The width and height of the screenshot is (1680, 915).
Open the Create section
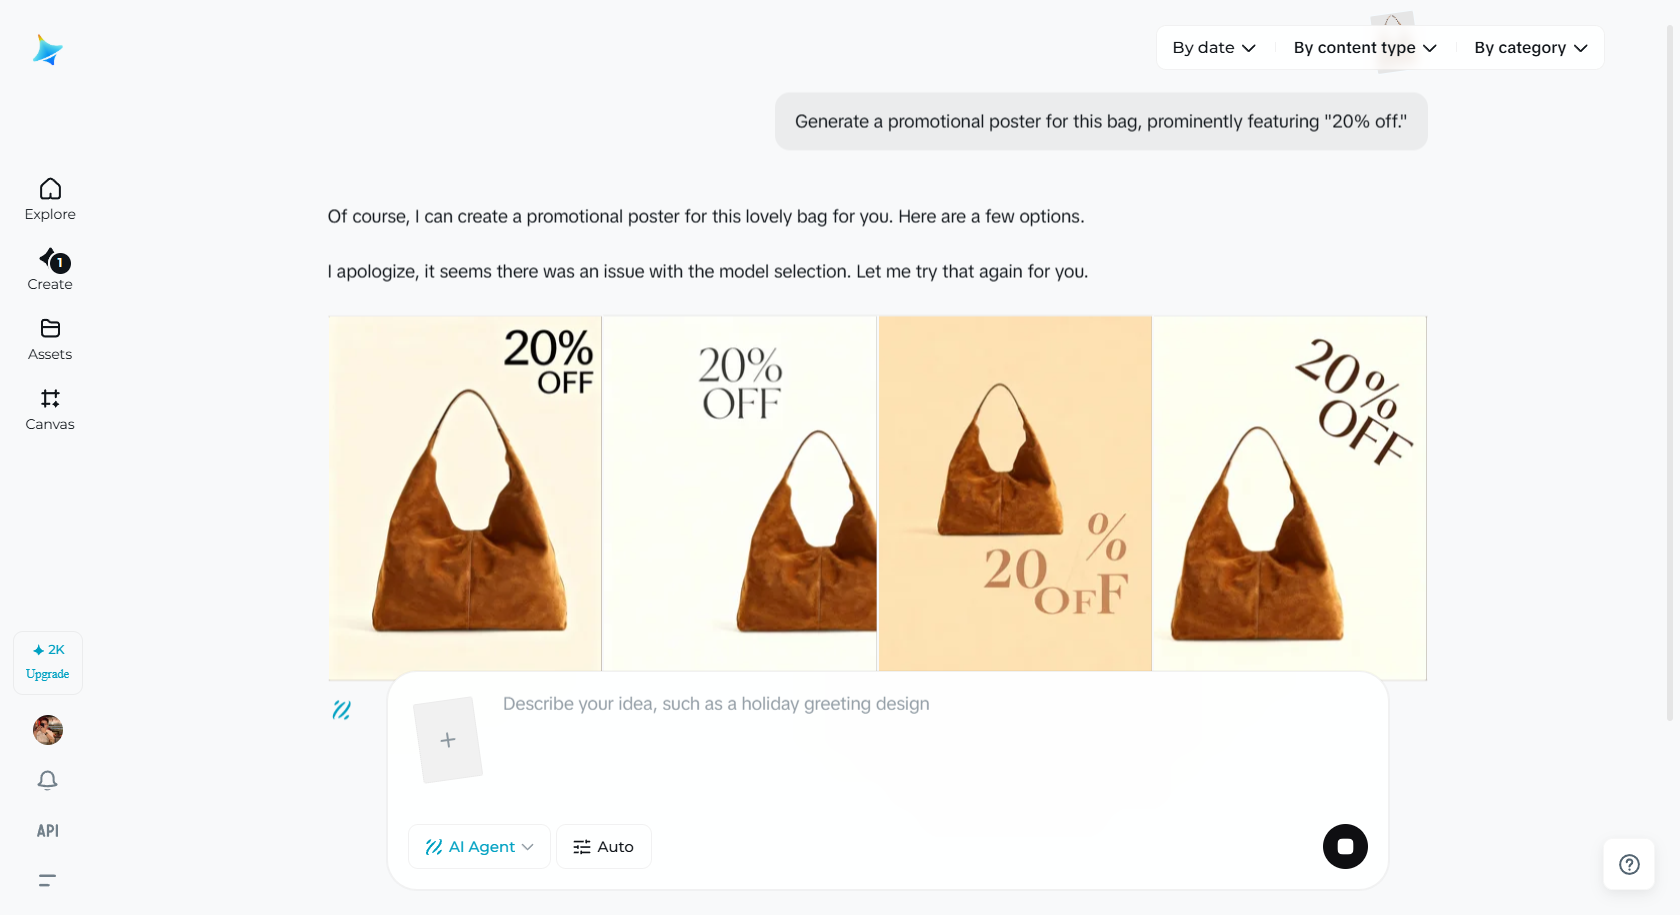(50, 270)
